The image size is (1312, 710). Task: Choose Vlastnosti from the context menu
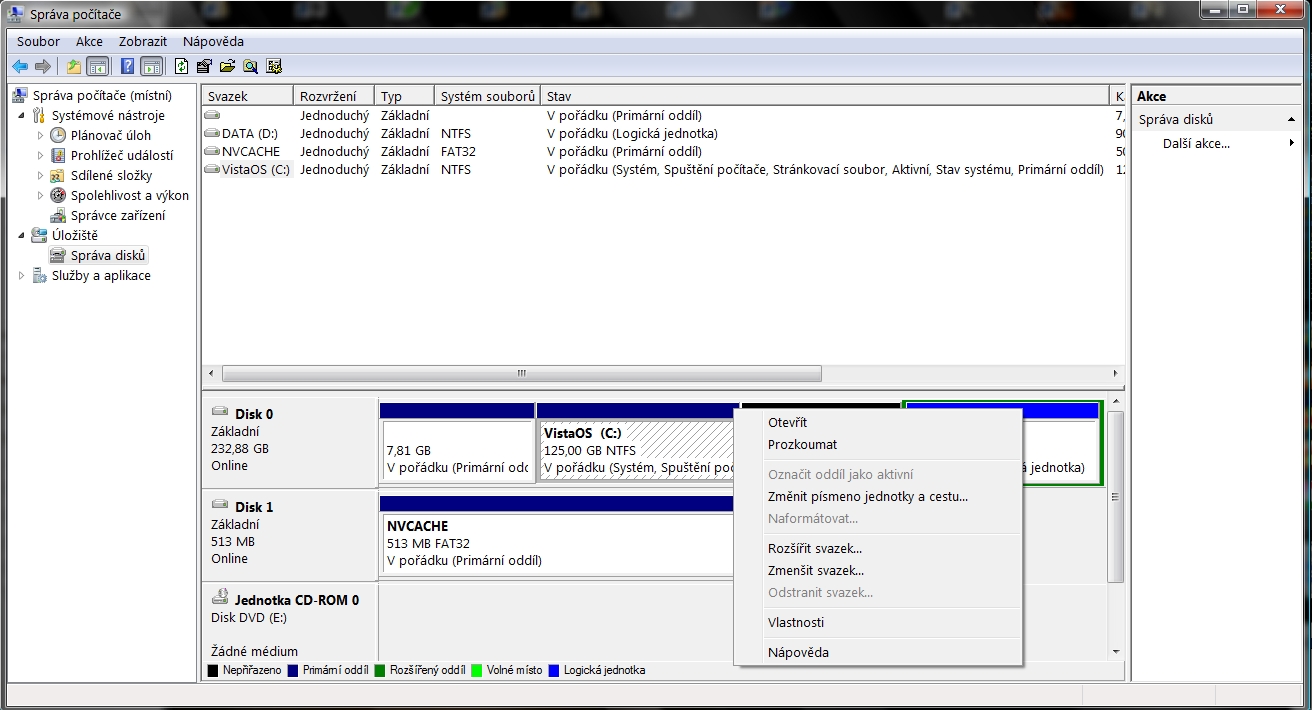point(878,622)
